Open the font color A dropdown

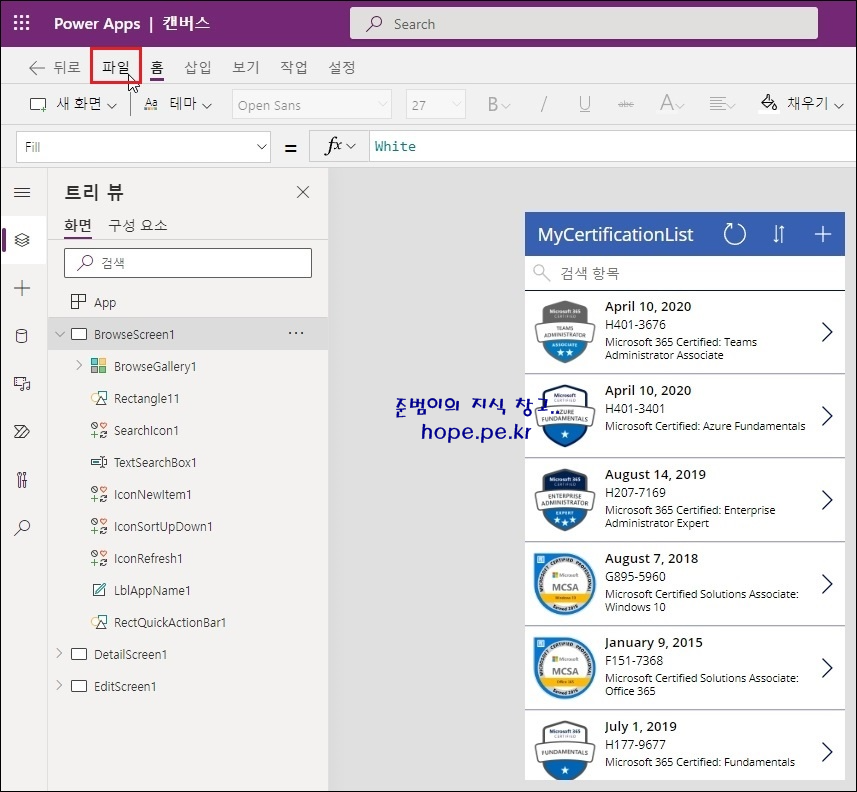tap(672, 103)
